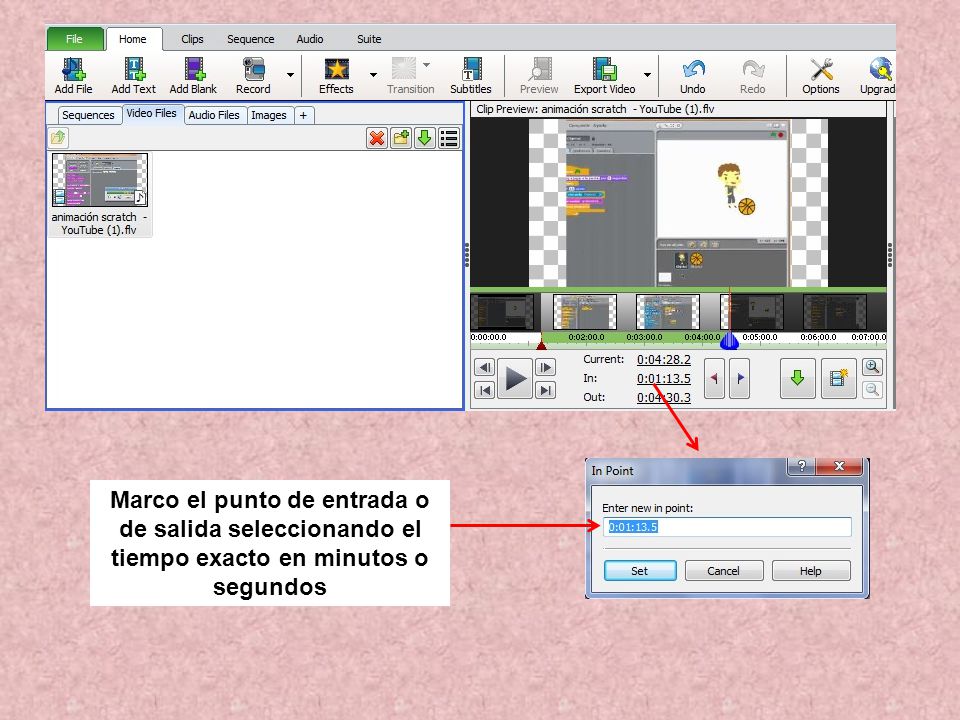Select the Video Files bin tab
Image resolution: width=960 pixels, height=720 pixels.
click(x=151, y=113)
